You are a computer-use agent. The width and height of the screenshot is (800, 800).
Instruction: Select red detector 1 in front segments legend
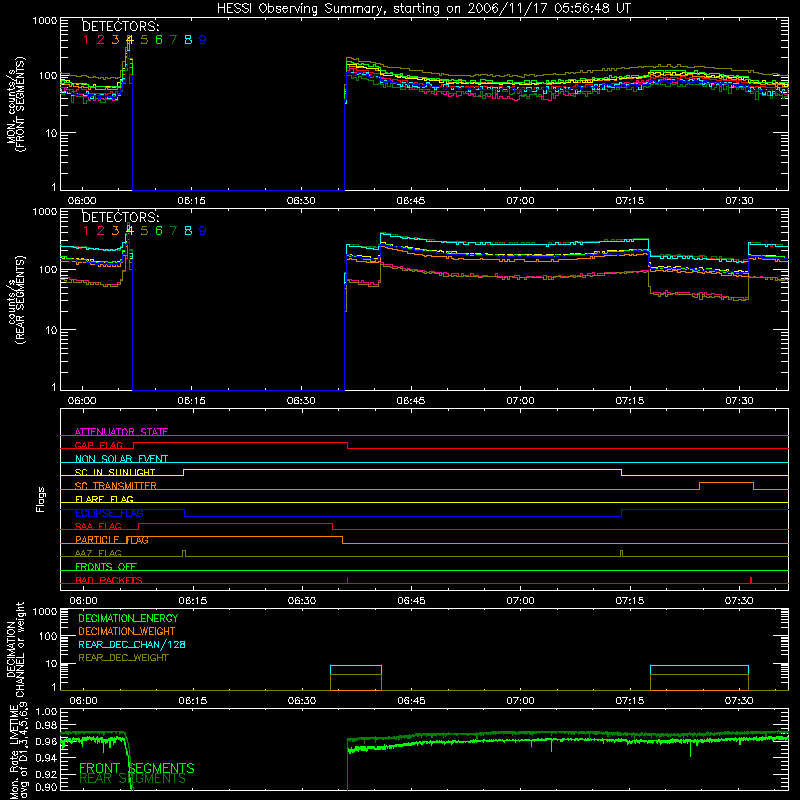[x=86, y=40]
